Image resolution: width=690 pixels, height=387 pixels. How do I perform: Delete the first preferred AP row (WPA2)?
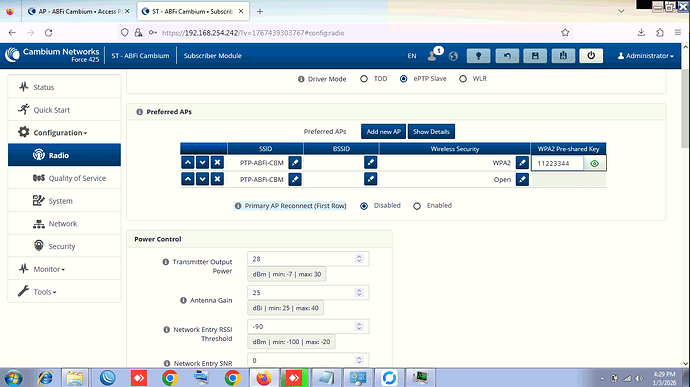tap(217, 162)
